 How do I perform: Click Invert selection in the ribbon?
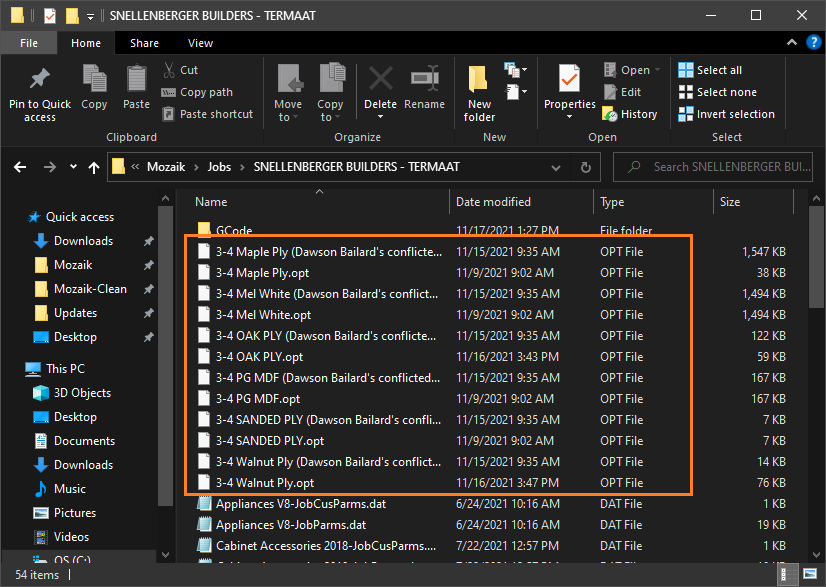(726, 114)
